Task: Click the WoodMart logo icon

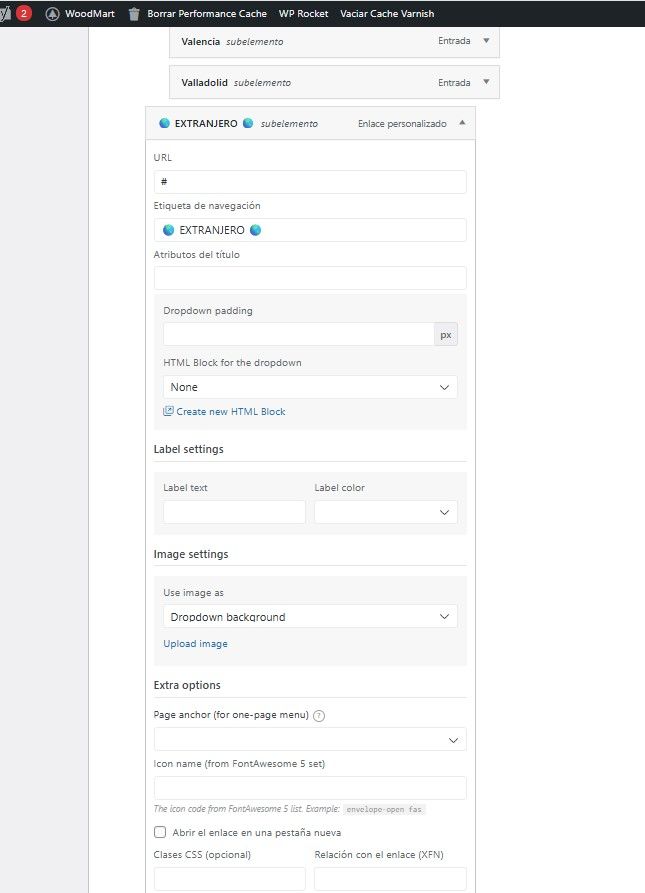Action: (53, 14)
